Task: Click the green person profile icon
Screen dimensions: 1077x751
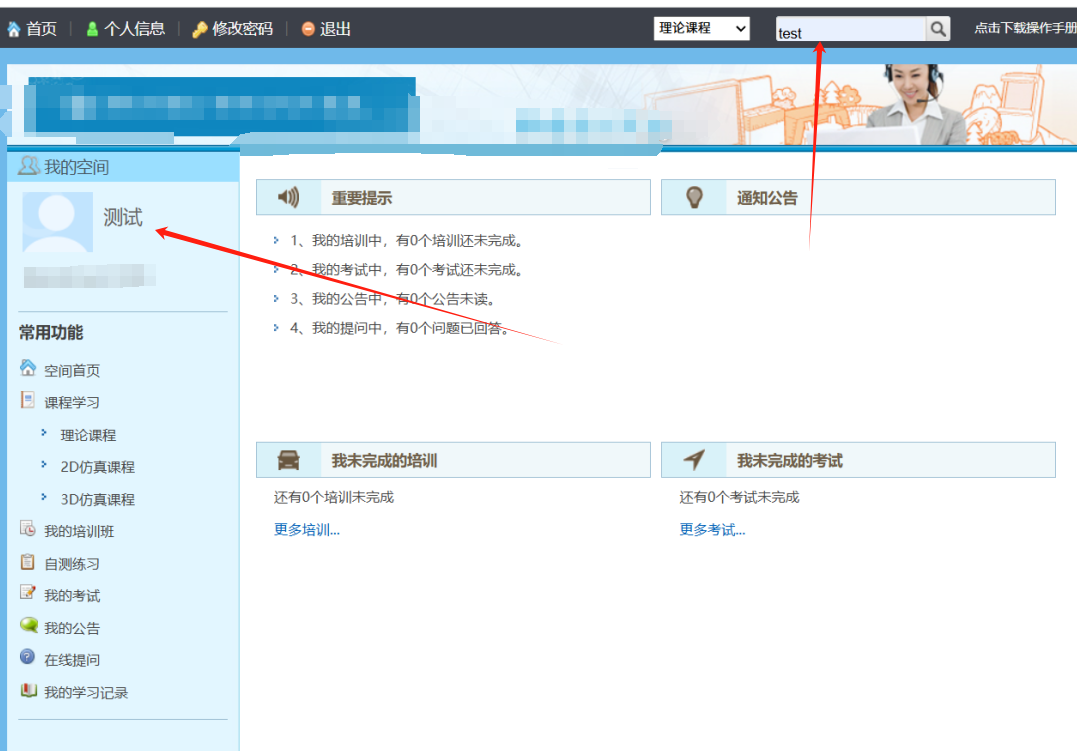Action: pyautogui.click(x=92, y=29)
